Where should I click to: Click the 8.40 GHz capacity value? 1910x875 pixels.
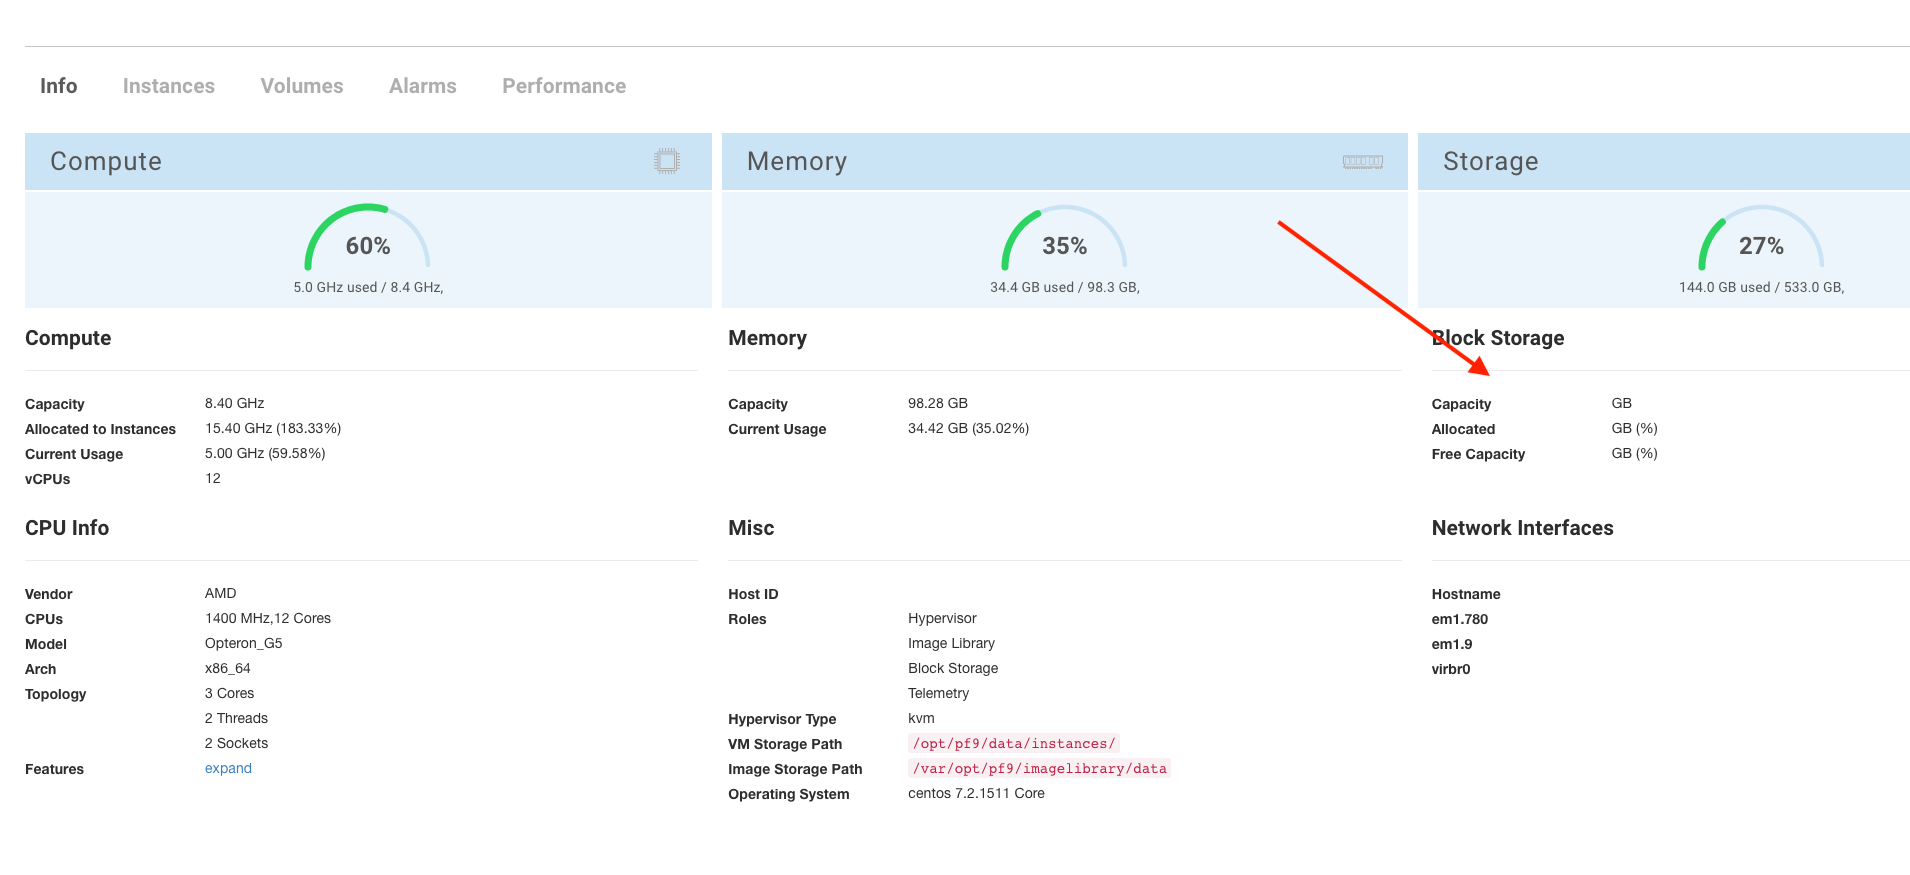(234, 403)
